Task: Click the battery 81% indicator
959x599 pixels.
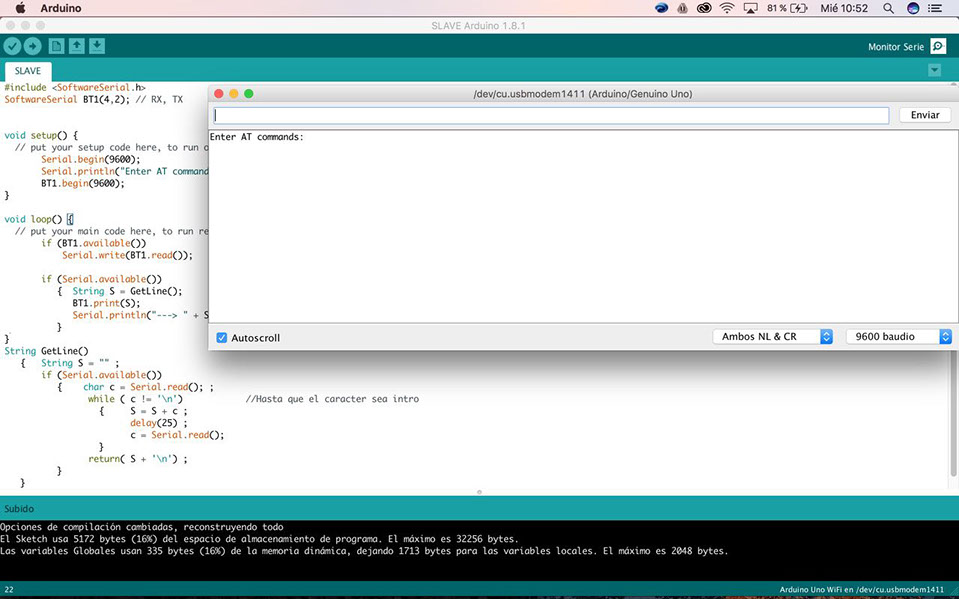Action: point(787,8)
